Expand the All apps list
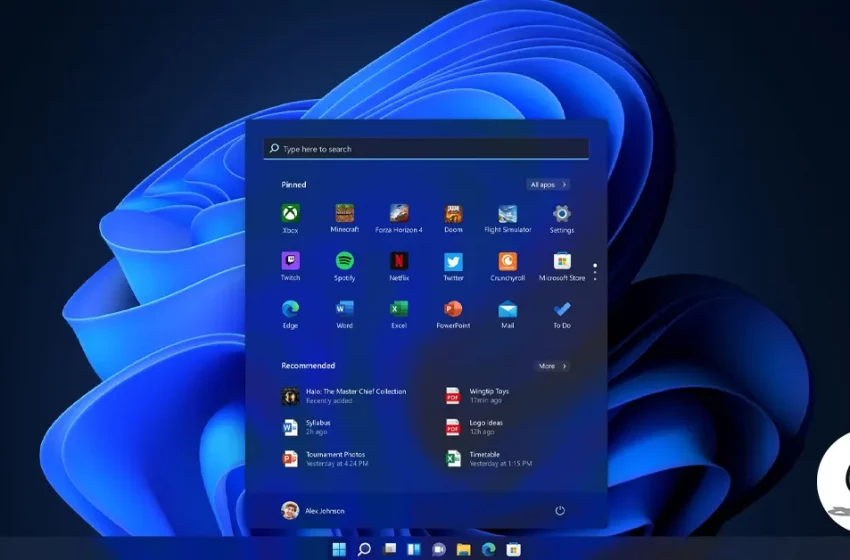This screenshot has height=560, width=850. click(x=548, y=185)
